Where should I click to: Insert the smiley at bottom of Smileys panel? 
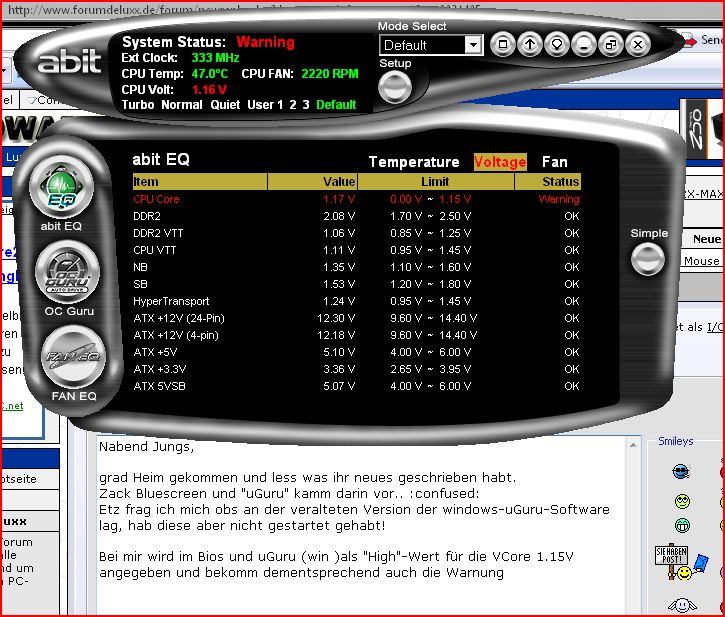coord(682,605)
